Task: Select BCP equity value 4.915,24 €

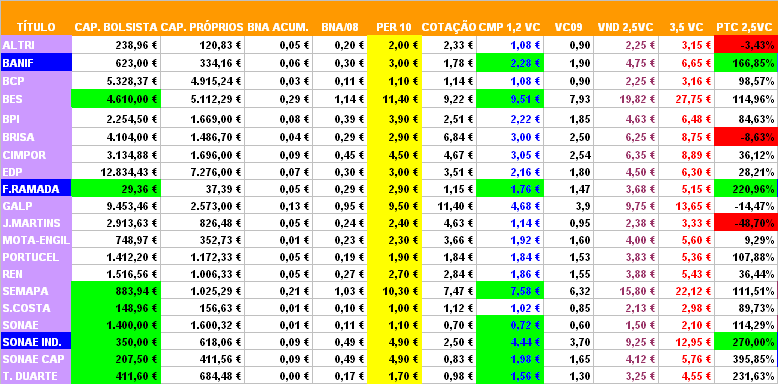Action: point(202,81)
